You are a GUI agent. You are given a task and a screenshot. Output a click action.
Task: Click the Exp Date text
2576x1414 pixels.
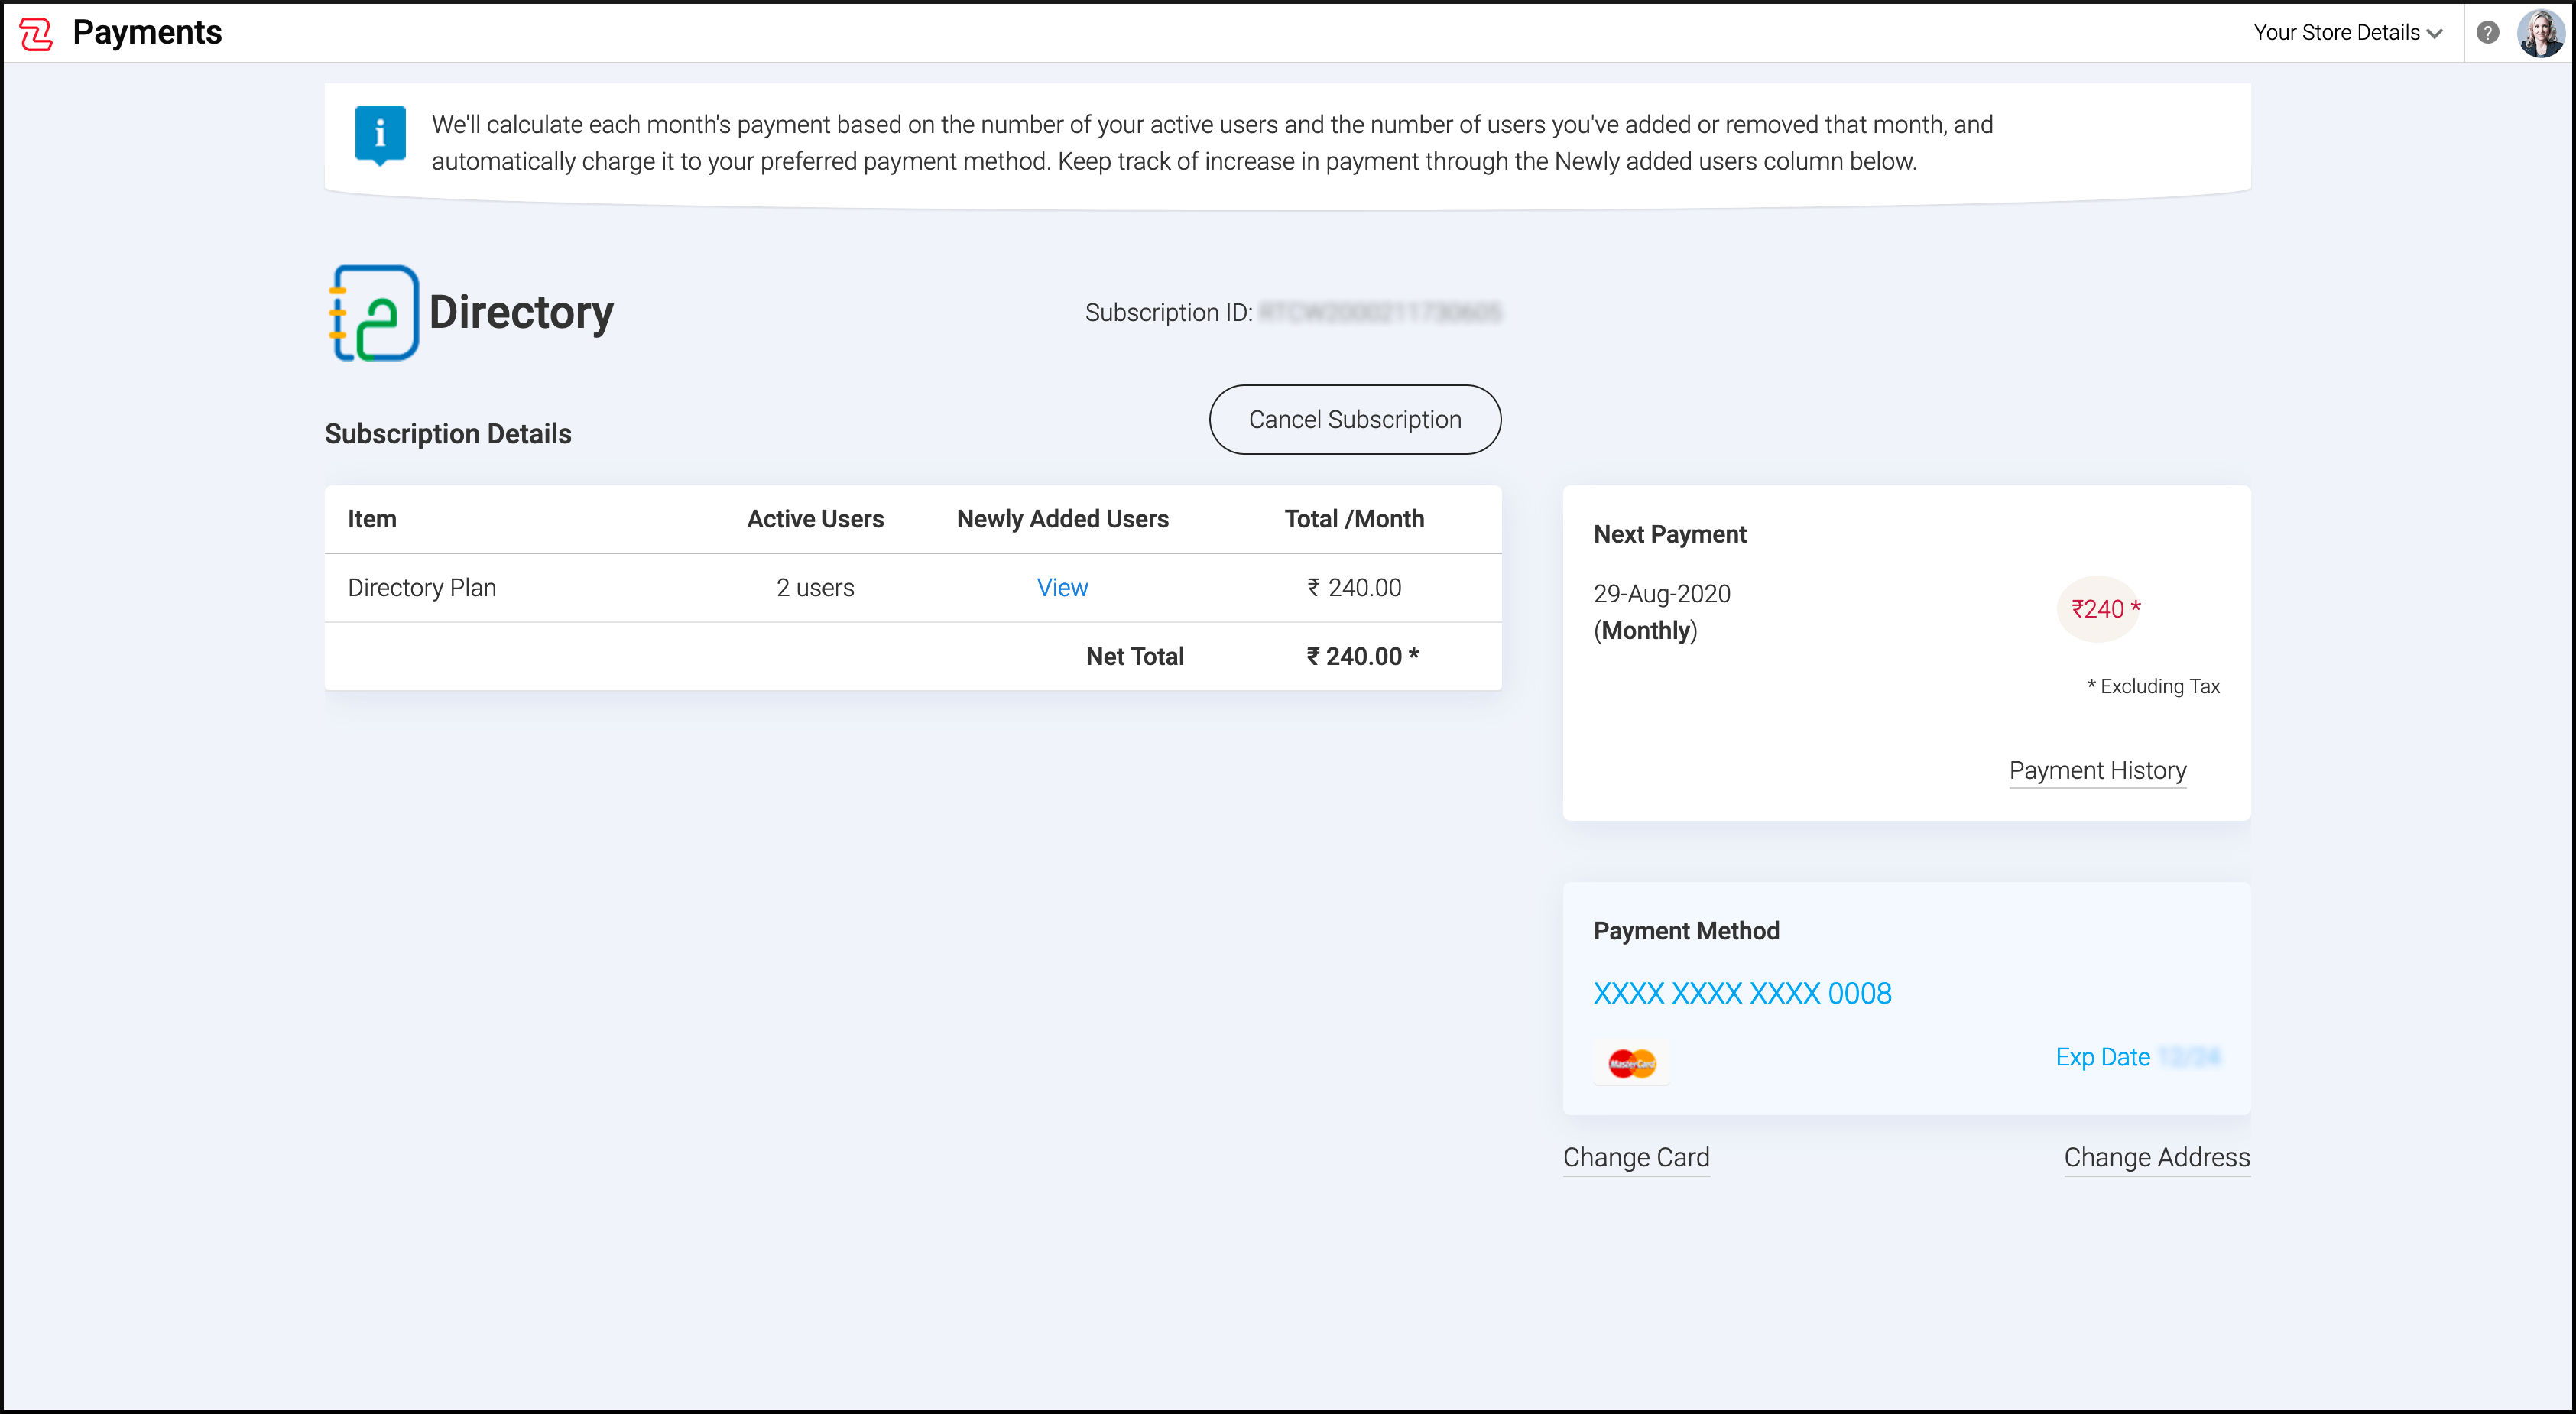click(x=2102, y=1057)
